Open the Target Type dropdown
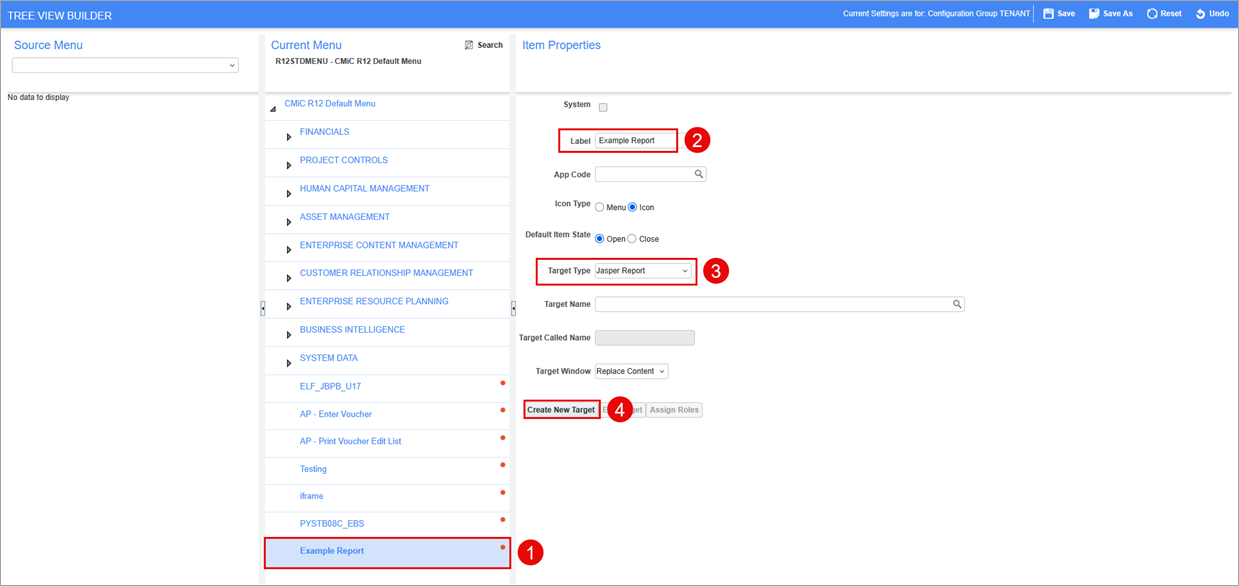The height and width of the screenshot is (586, 1239). 643,271
